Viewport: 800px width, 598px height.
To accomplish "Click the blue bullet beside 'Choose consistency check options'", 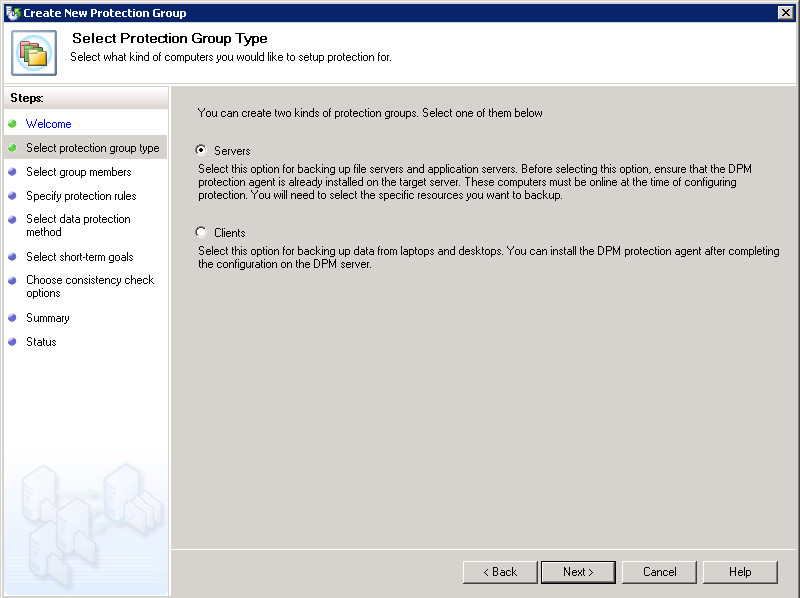I will coord(12,280).
